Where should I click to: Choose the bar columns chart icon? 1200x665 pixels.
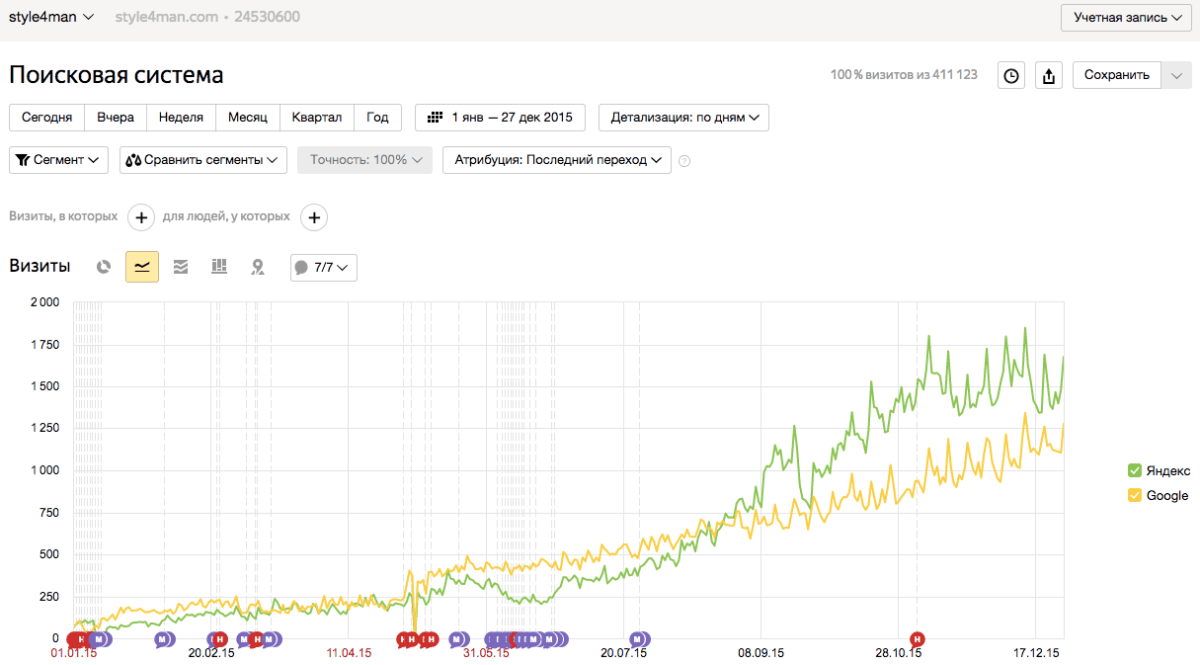219,267
